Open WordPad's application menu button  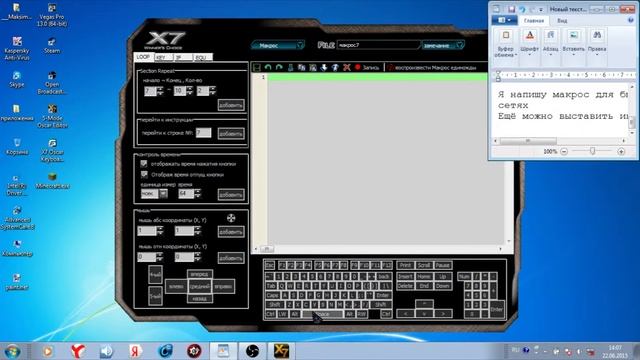(504, 20)
